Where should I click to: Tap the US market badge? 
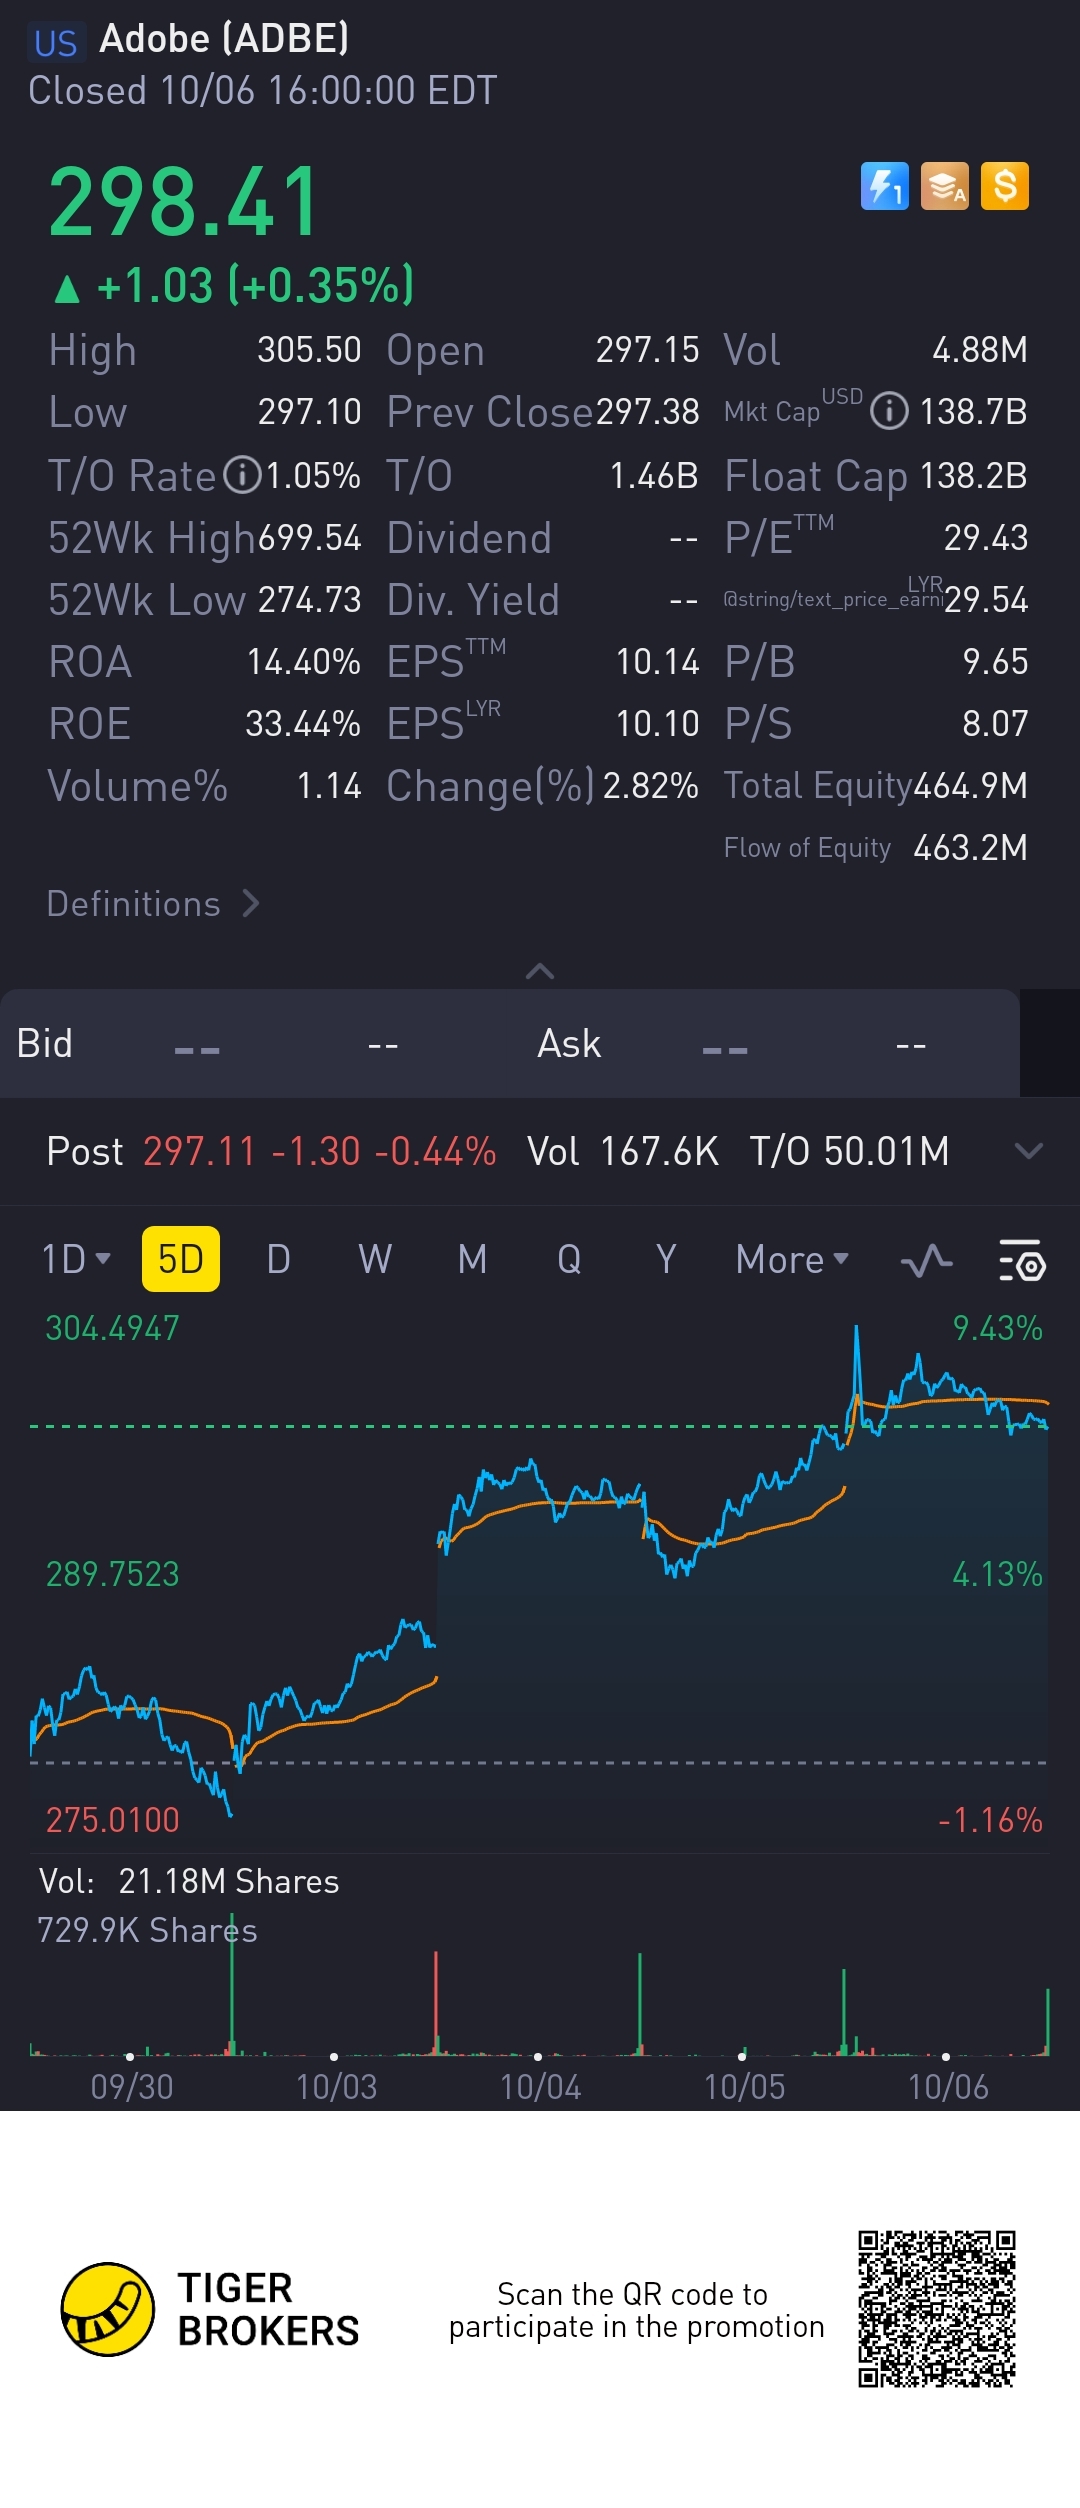click(x=55, y=43)
